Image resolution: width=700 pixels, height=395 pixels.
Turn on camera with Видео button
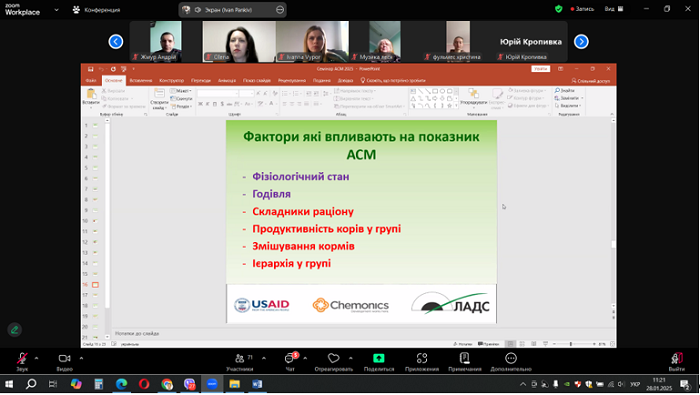click(64, 358)
